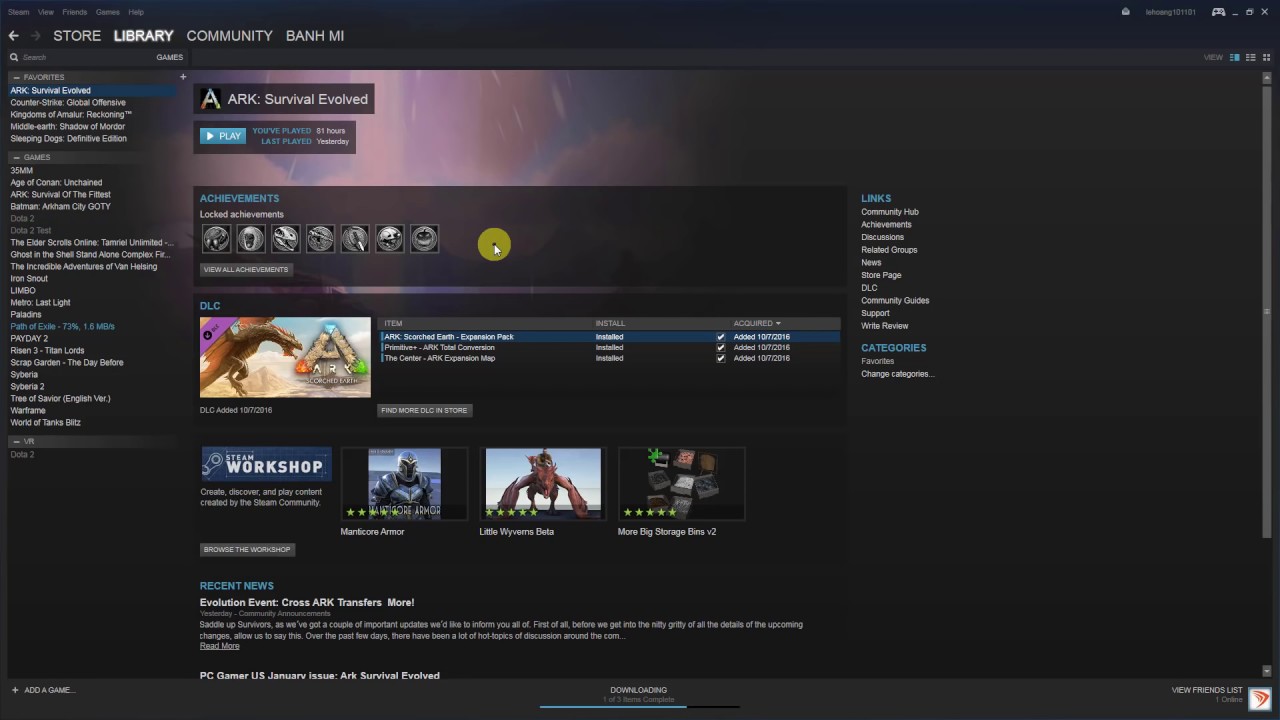1280x720 pixels.
Task: Collapse the Favorites category
Action: pyautogui.click(x=16, y=77)
